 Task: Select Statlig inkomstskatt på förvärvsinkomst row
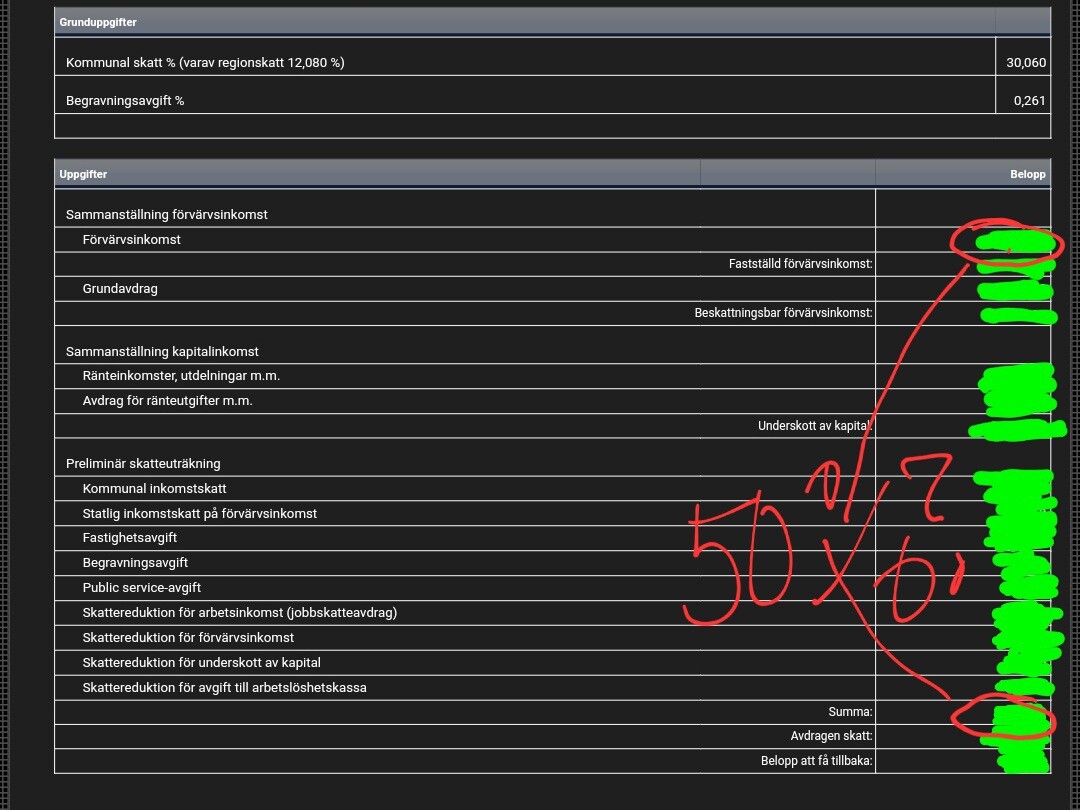click(x=199, y=513)
